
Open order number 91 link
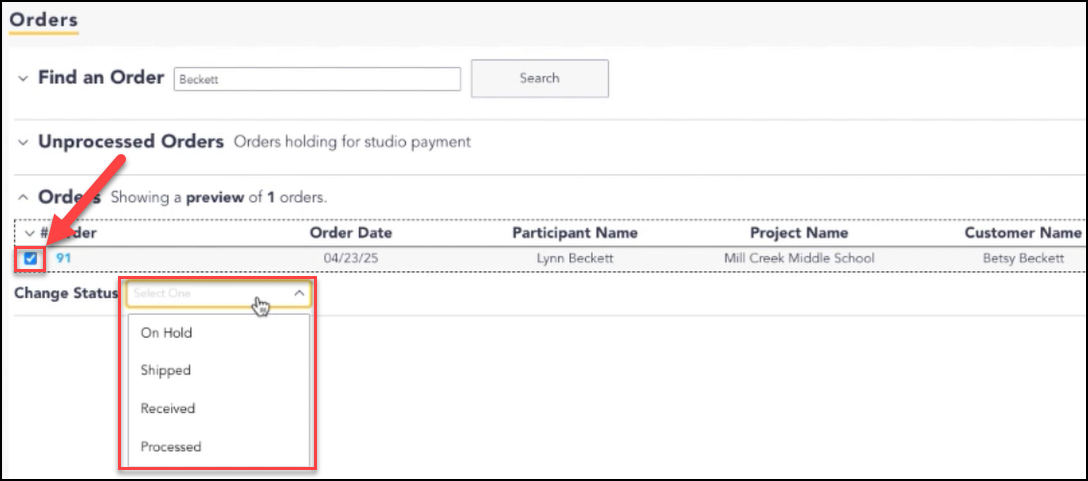pos(63,258)
